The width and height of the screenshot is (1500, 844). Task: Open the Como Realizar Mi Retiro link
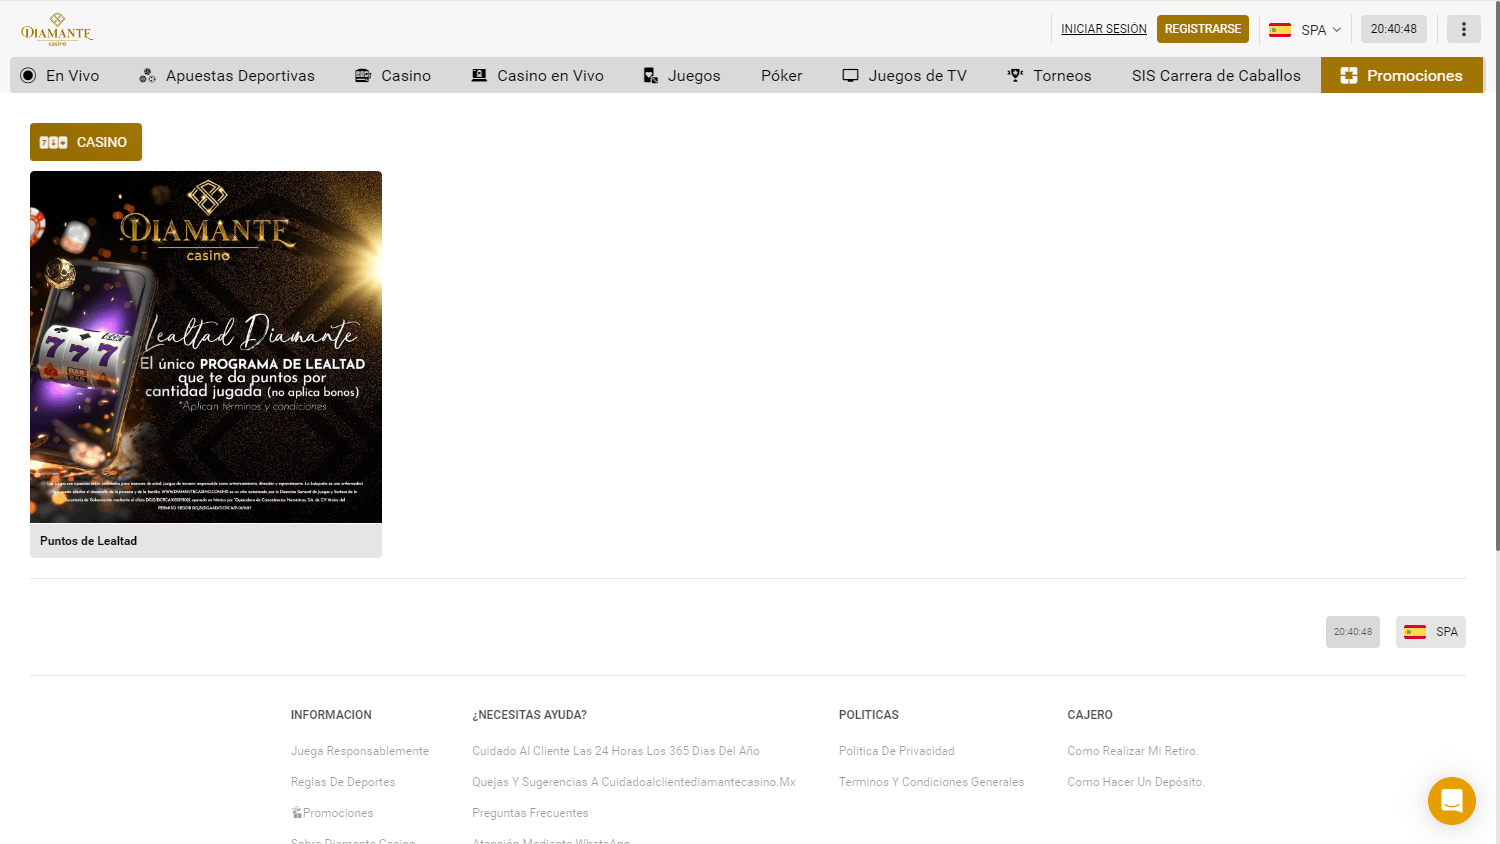(1133, 751)
